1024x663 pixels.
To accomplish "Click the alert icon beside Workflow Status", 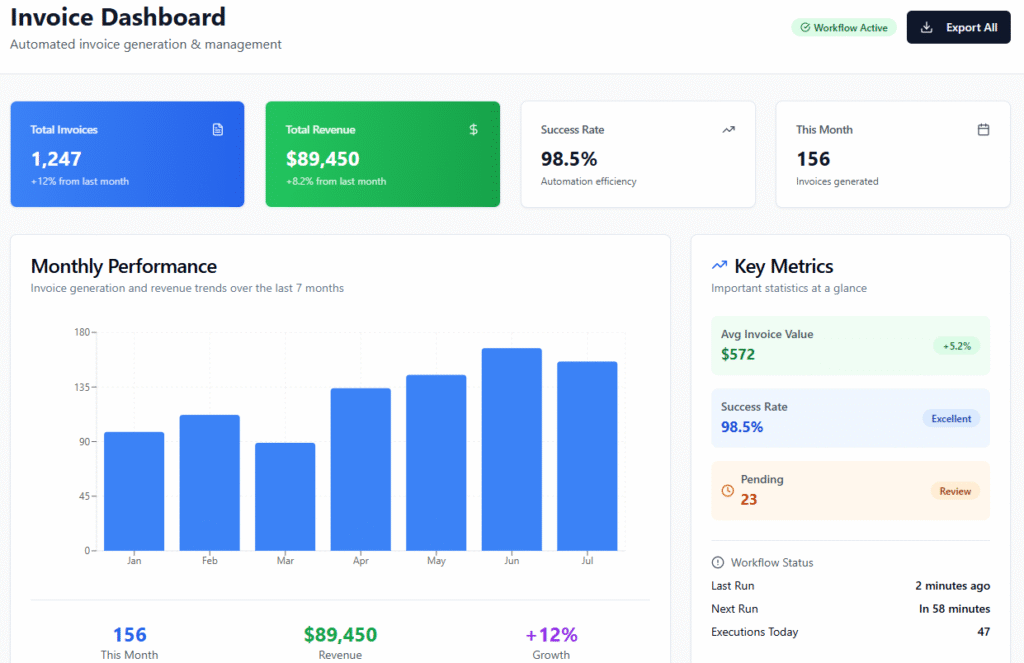I will pyautogui.click(x=717, y=562).
